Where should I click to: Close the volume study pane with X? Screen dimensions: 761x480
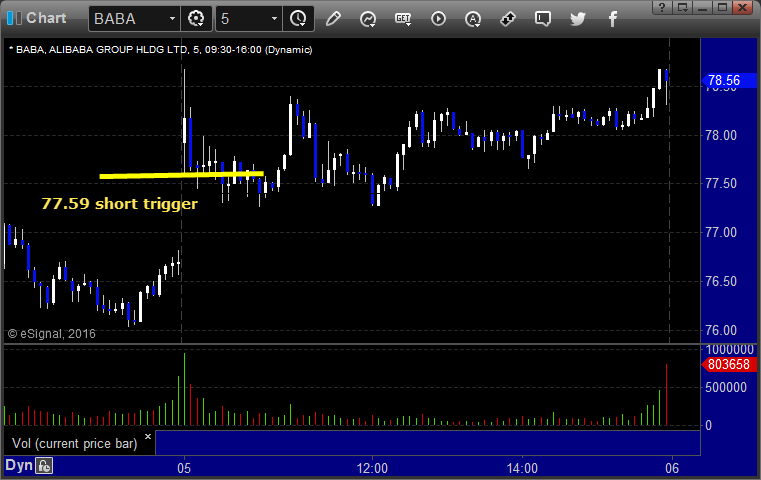click(148, 436)
